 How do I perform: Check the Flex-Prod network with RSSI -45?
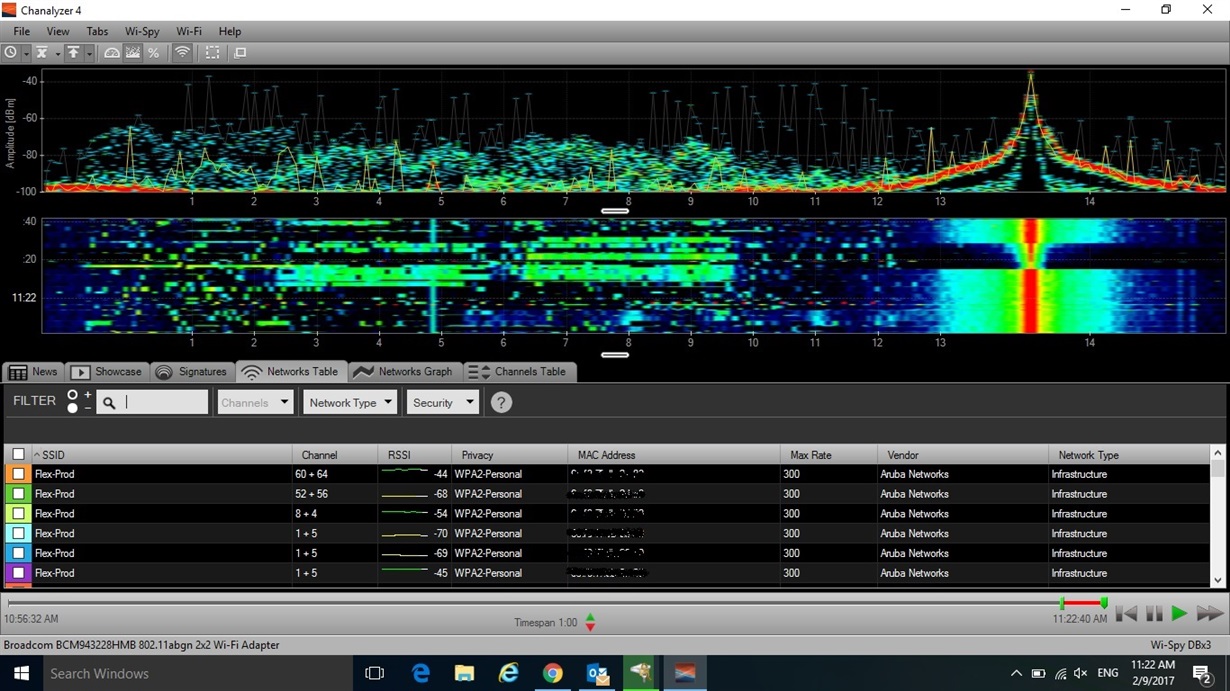click(18, 573)
